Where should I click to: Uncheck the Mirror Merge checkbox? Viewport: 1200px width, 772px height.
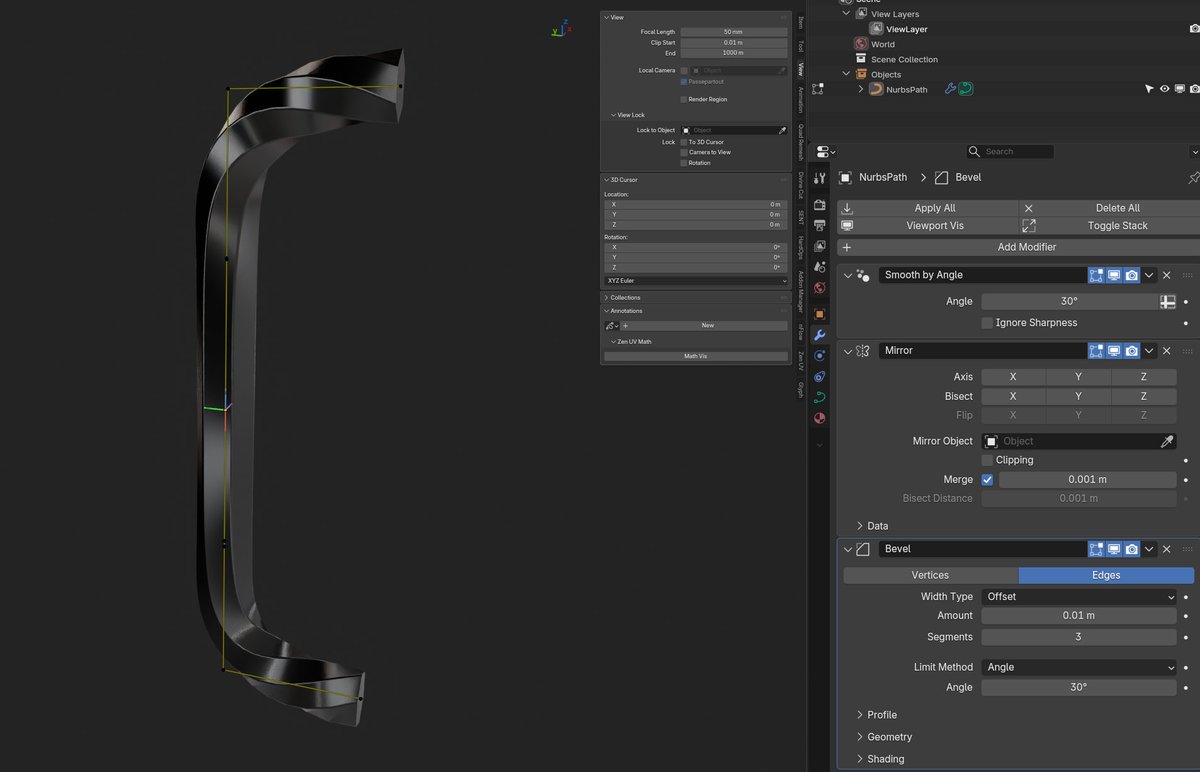(x=987, y=480)
